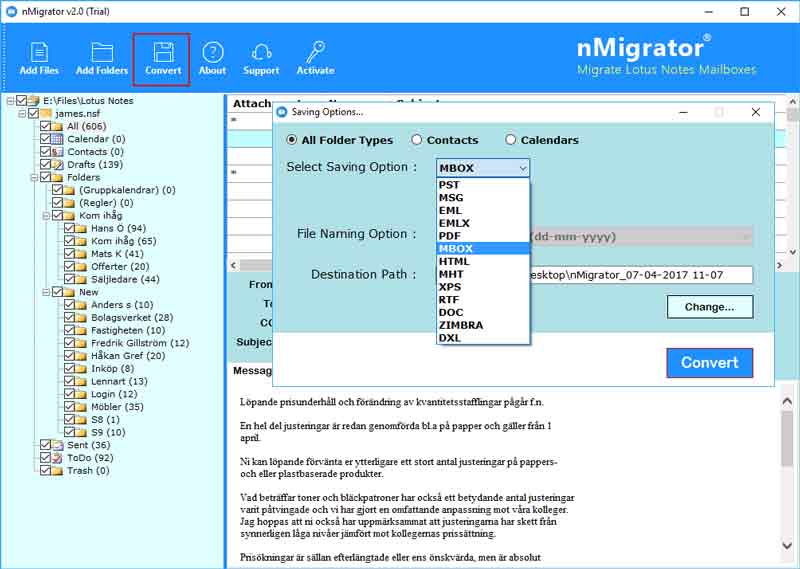This screenshot has width=800, height=569.
Task: Click the nMigrator app icon in title bar
Action: click(11, 11)
